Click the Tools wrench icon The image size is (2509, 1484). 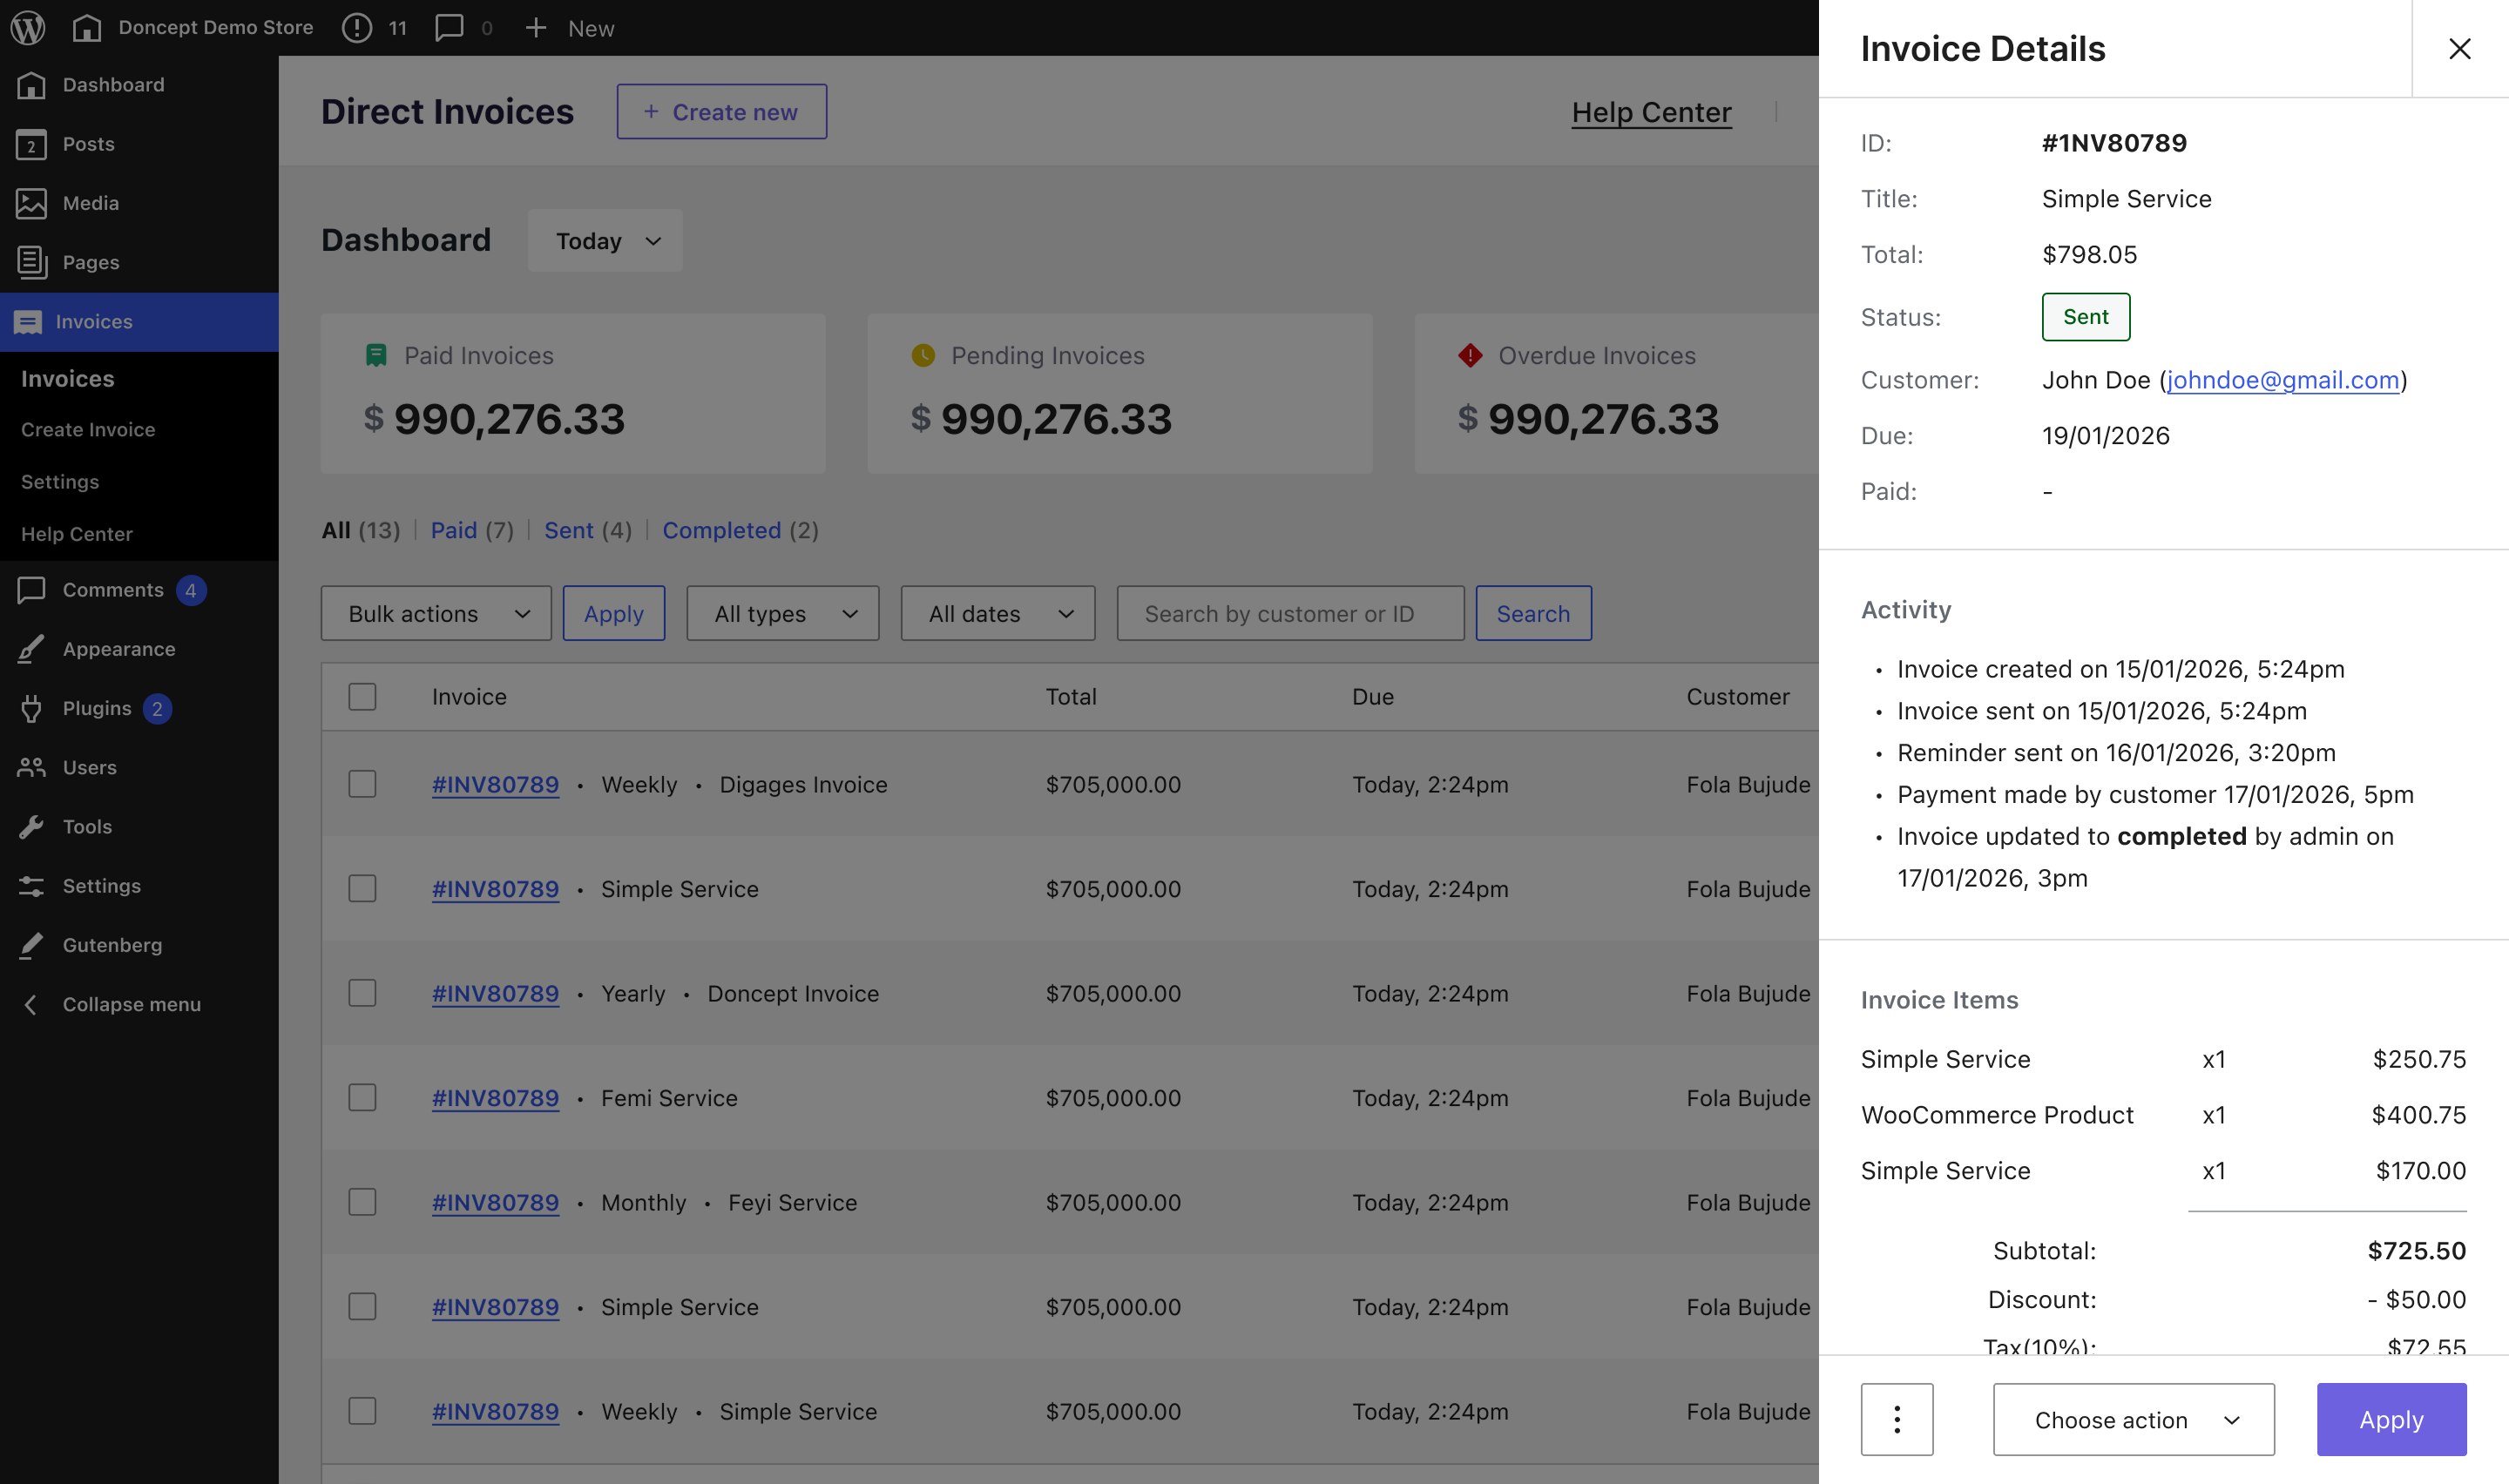(31, 827)
